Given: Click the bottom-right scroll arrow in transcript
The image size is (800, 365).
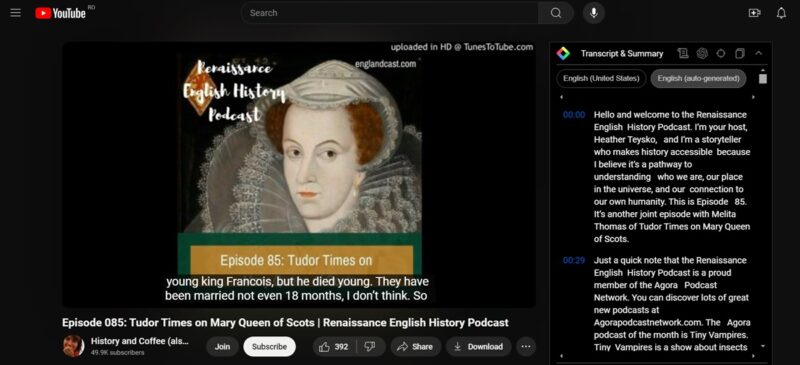Looking at the screenshot, I should click(753, 356).
